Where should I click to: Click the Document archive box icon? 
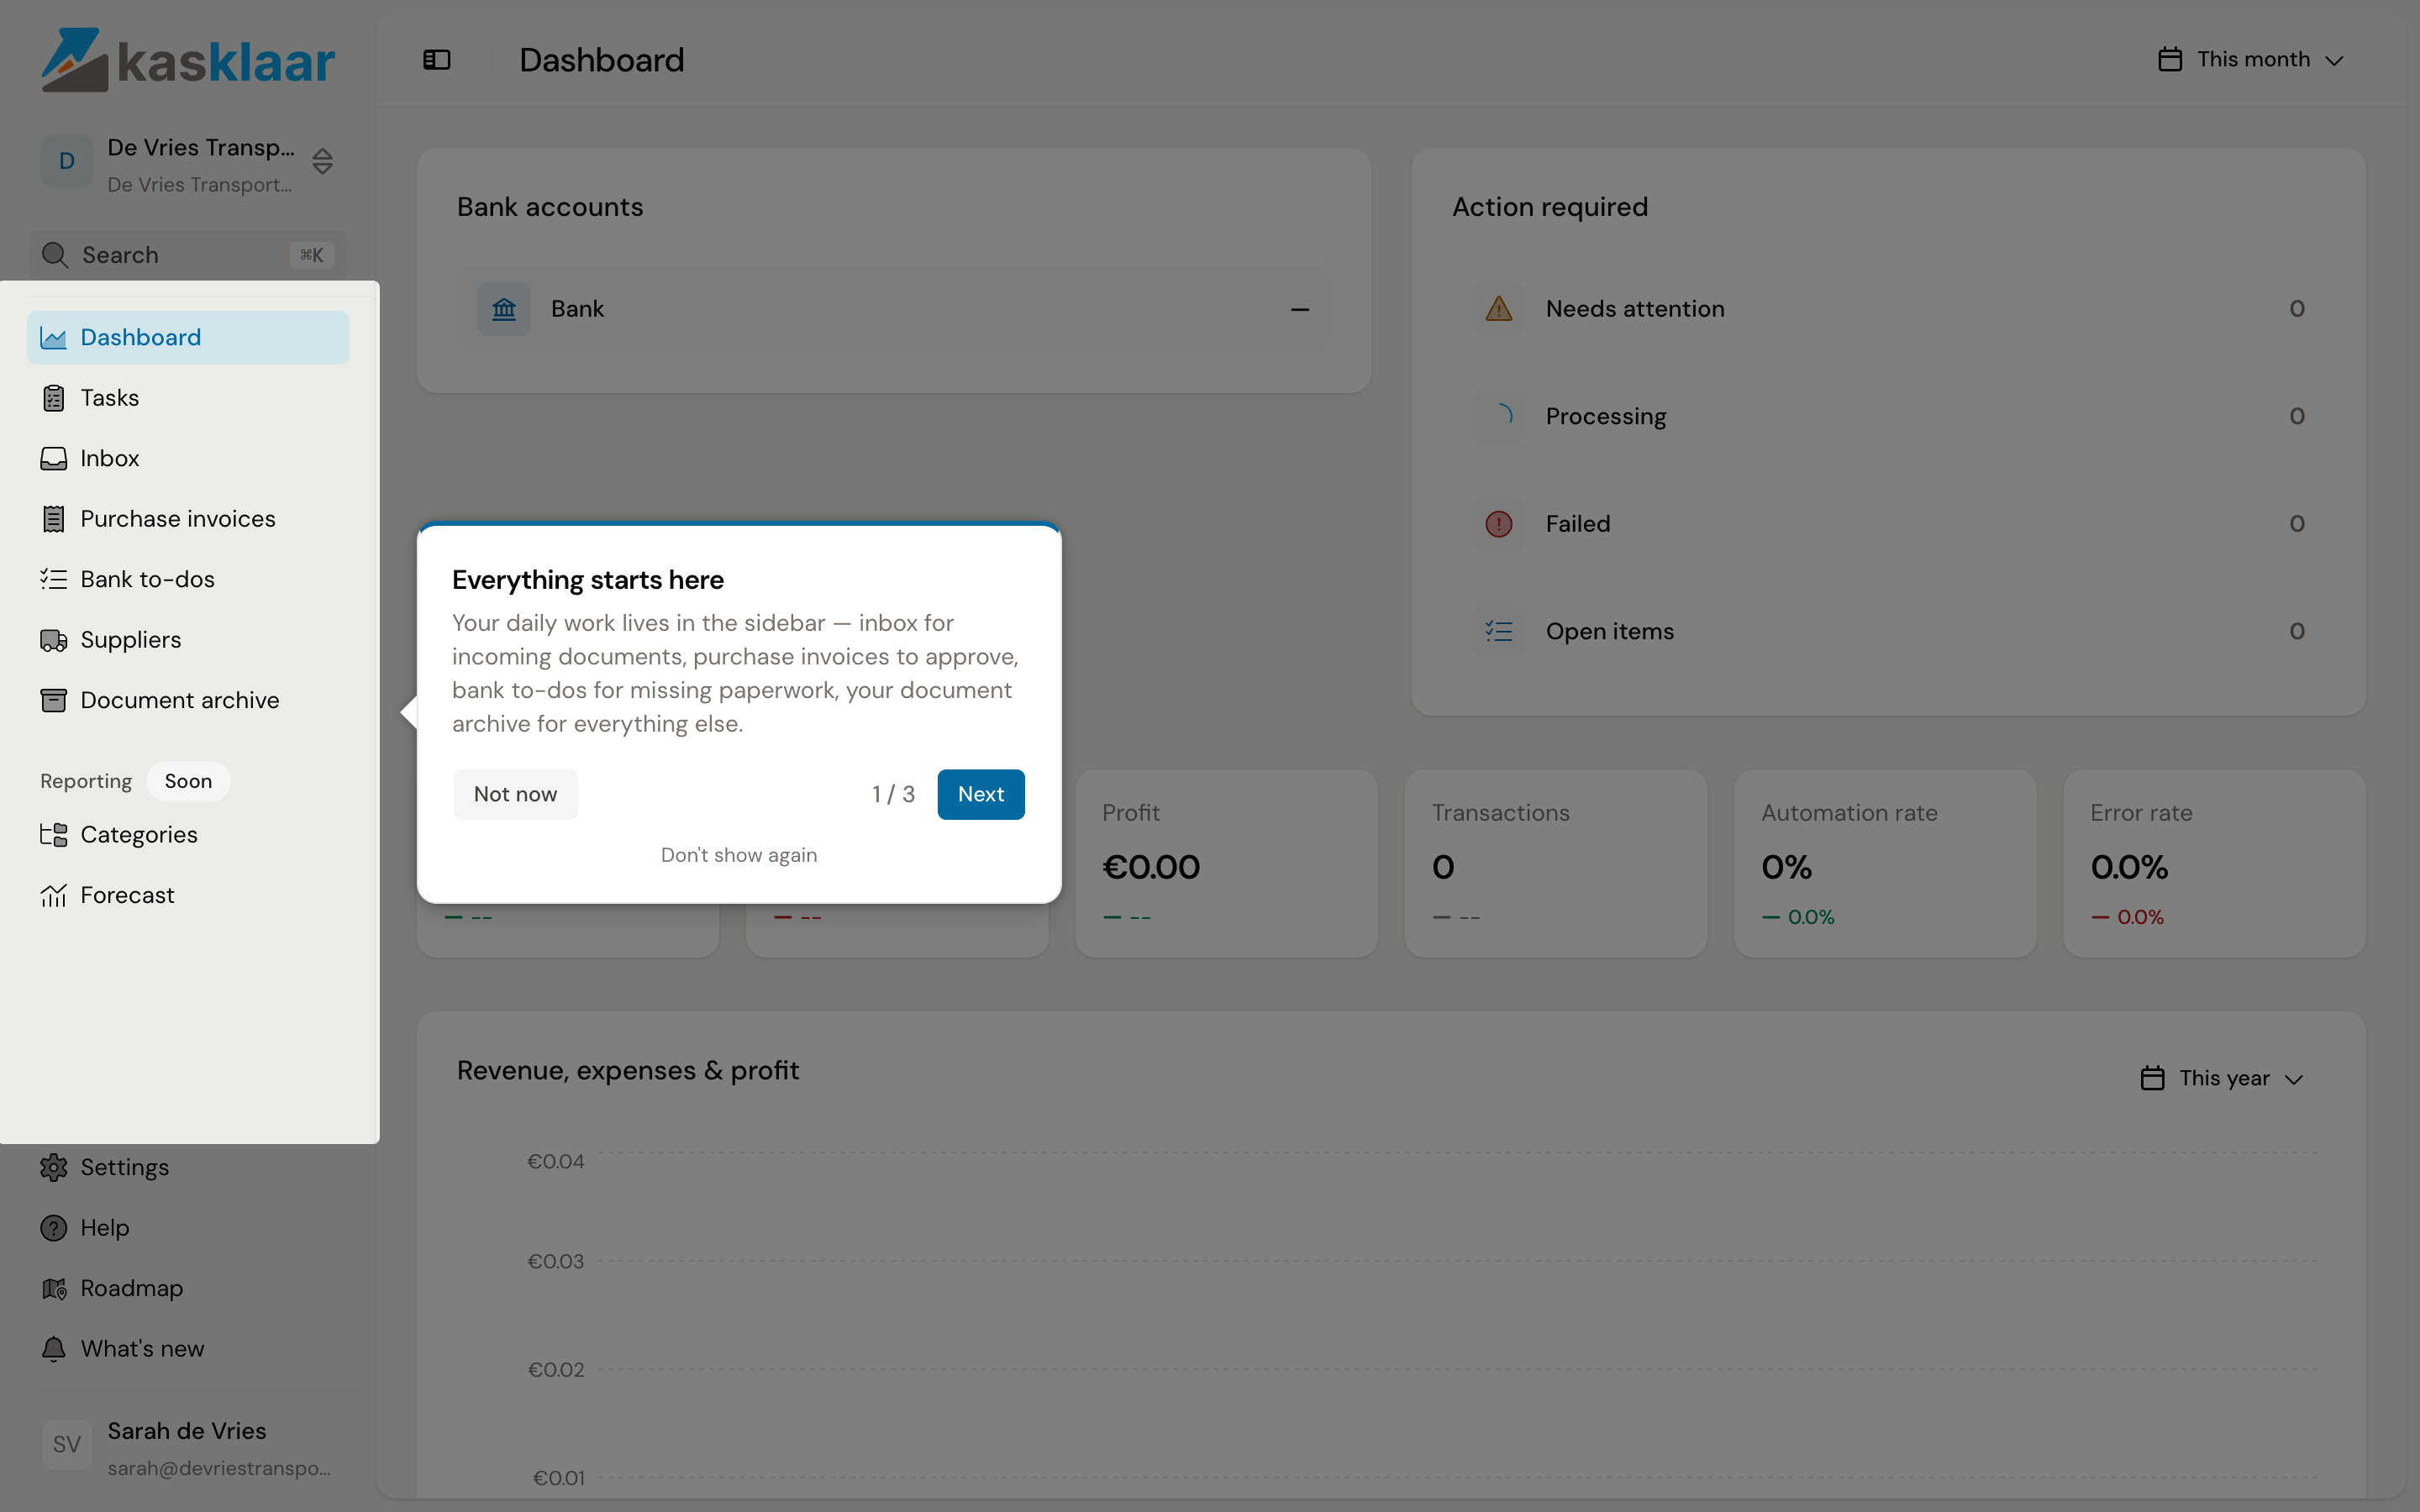point(53,700)
